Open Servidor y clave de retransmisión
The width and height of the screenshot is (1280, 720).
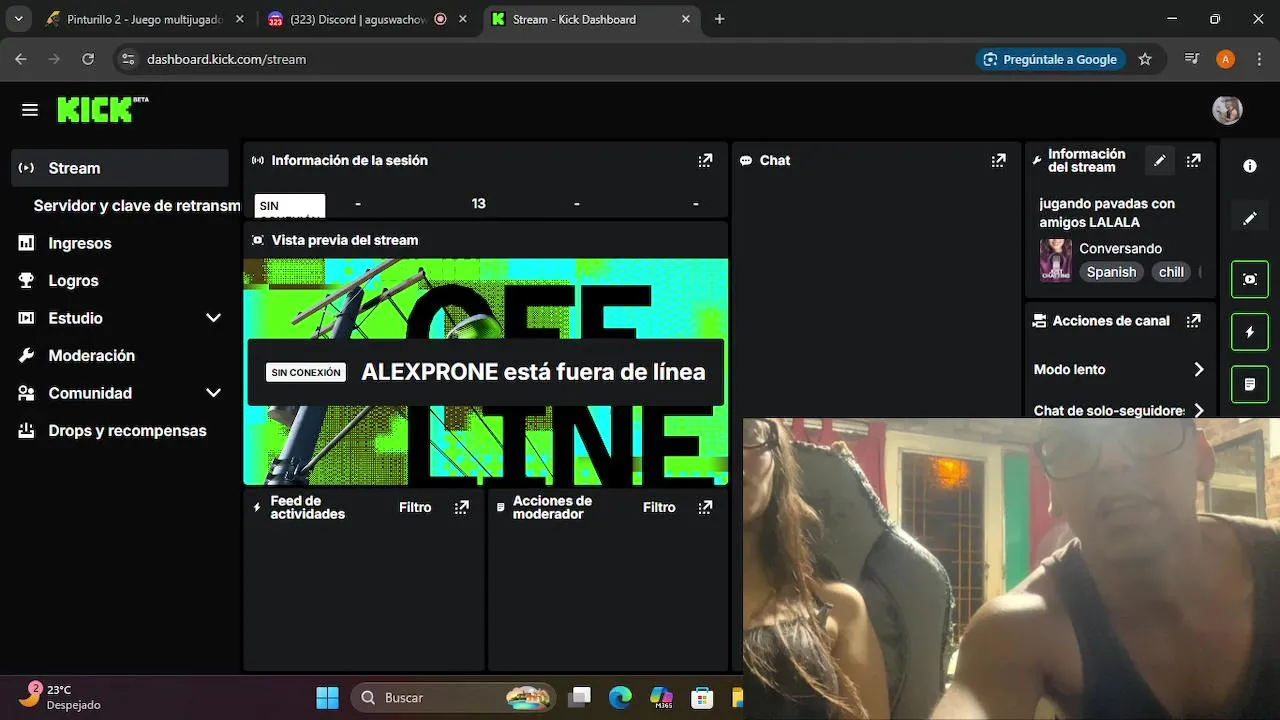click(x=137, y=206)
